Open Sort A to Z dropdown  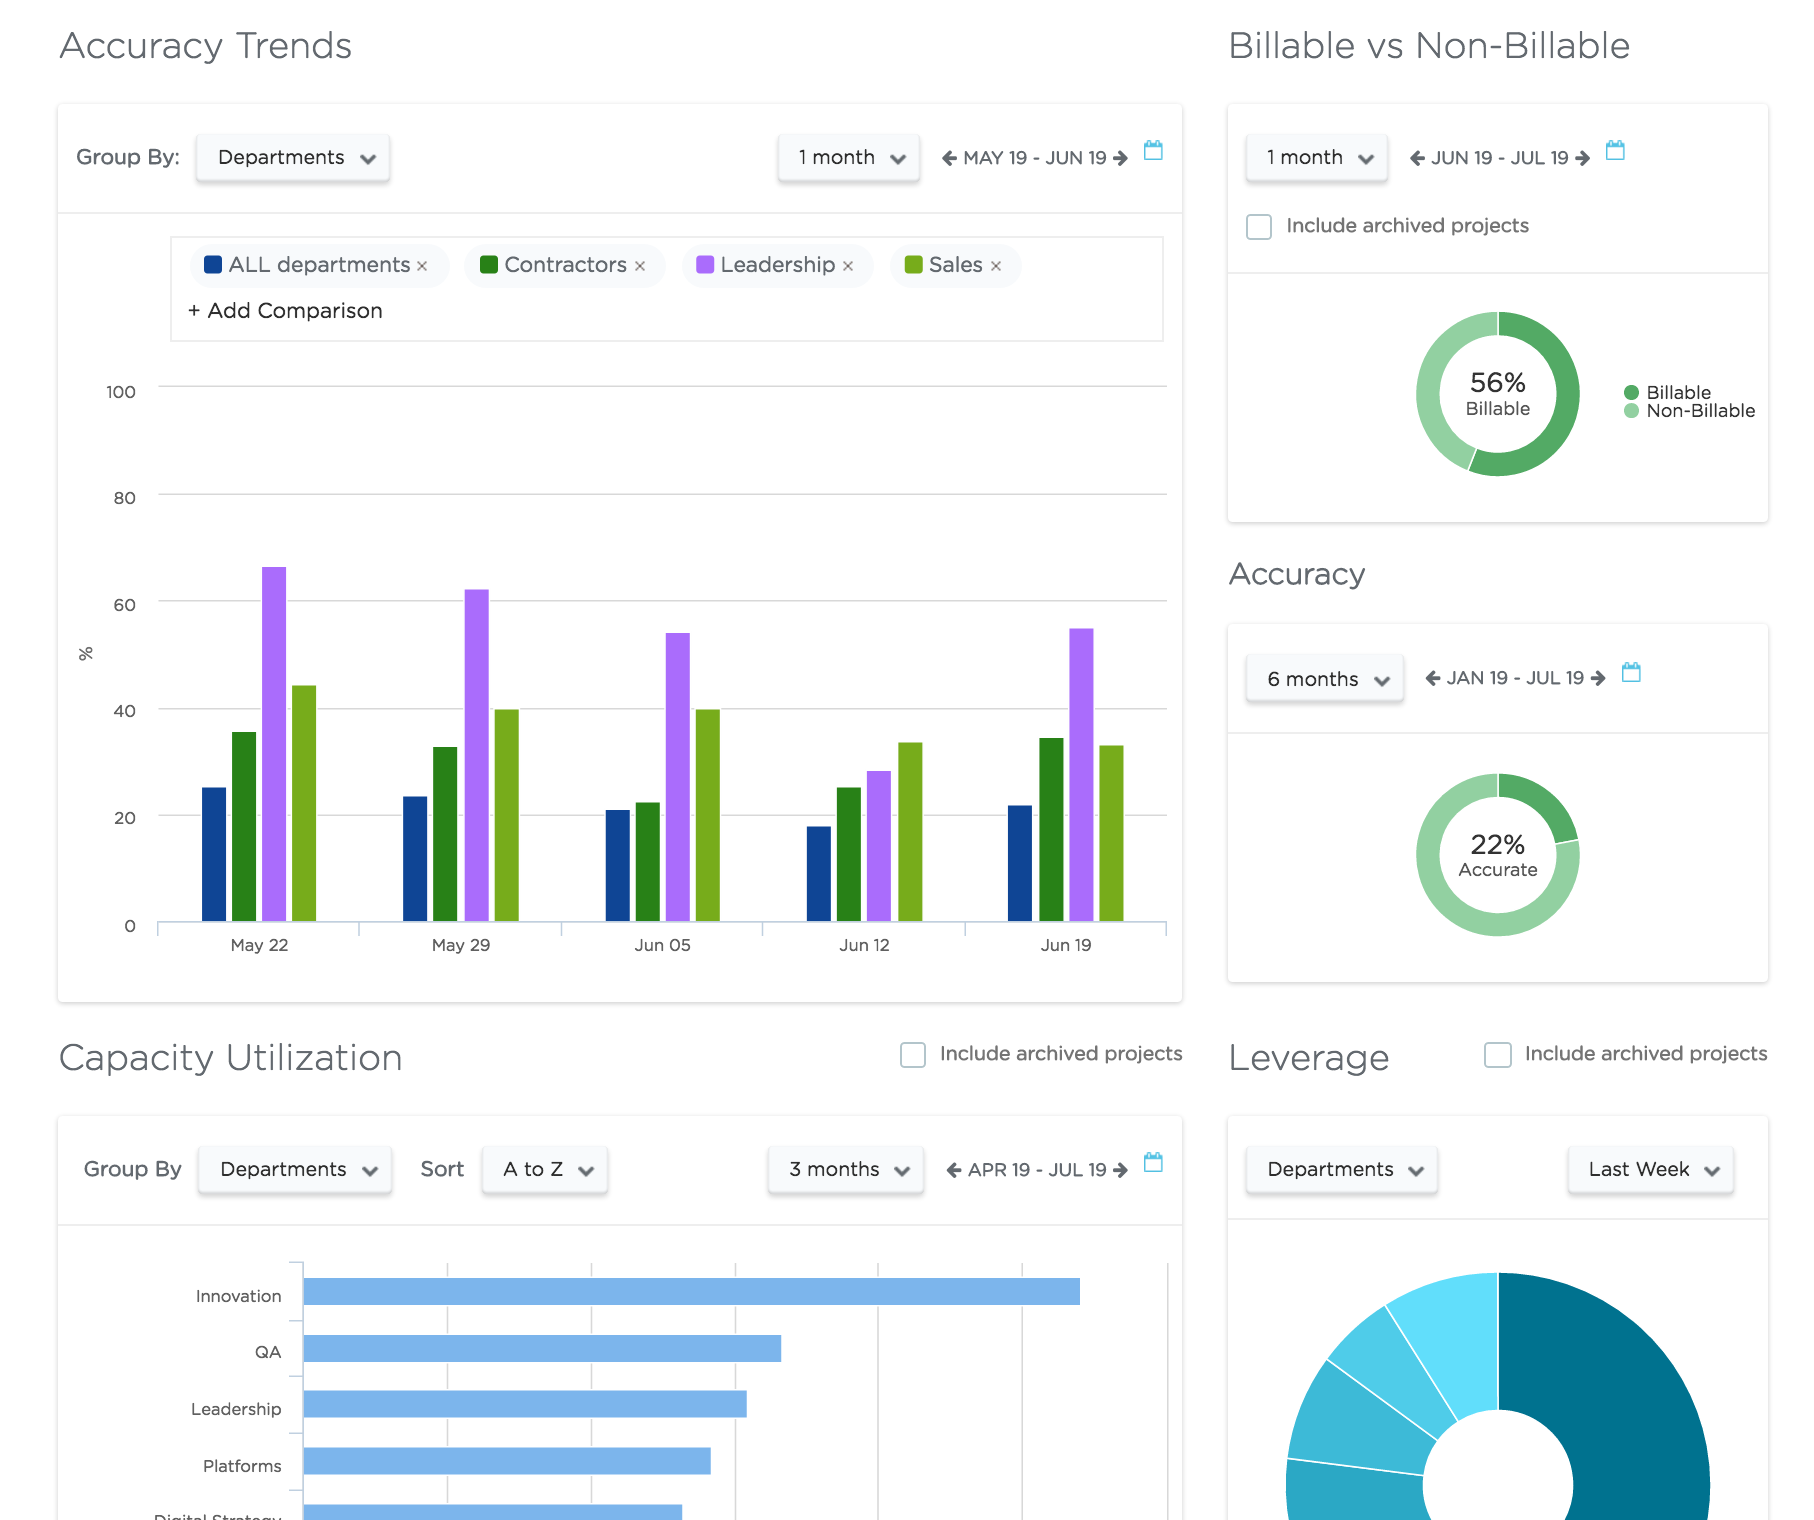point(545,1170)
